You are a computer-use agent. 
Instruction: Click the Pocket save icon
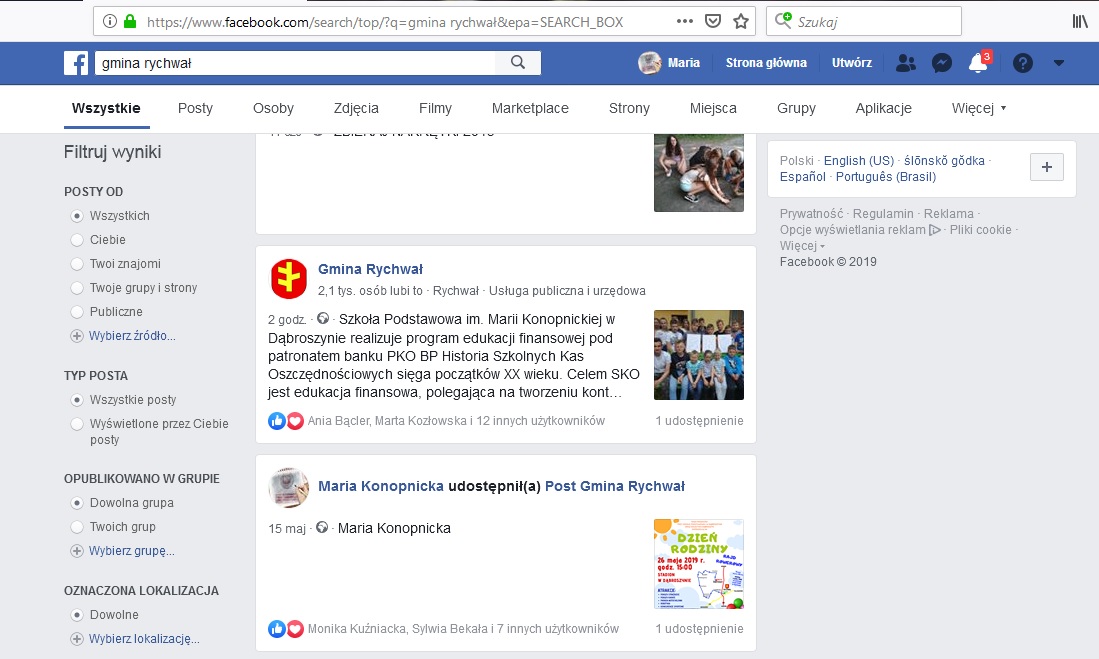point(713,21)
